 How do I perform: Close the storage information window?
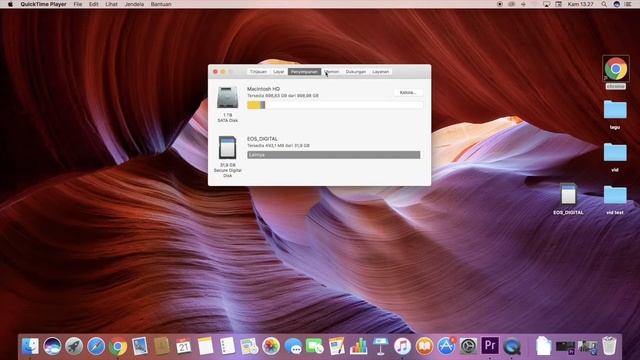coord(215,72)
